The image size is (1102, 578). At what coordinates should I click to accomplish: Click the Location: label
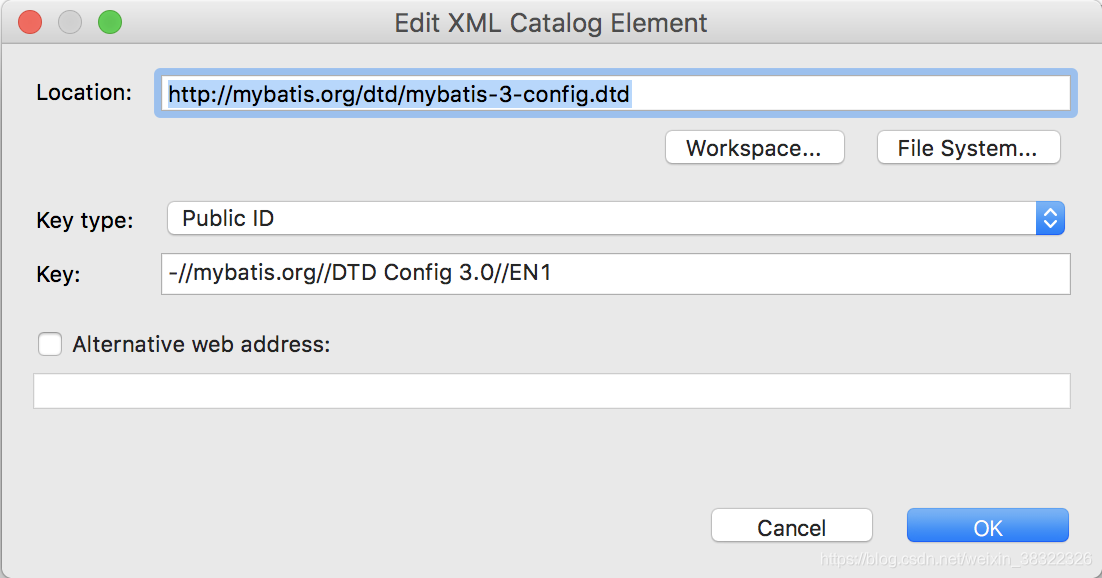[84, 93]
